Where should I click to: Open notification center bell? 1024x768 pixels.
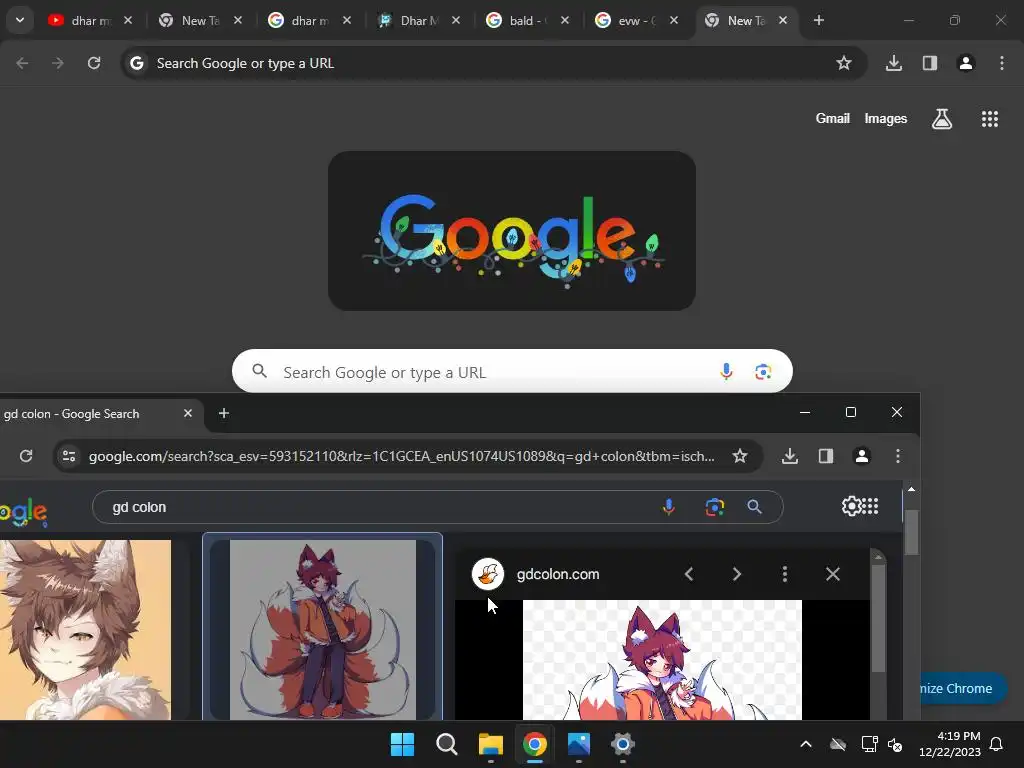point(997,744)
